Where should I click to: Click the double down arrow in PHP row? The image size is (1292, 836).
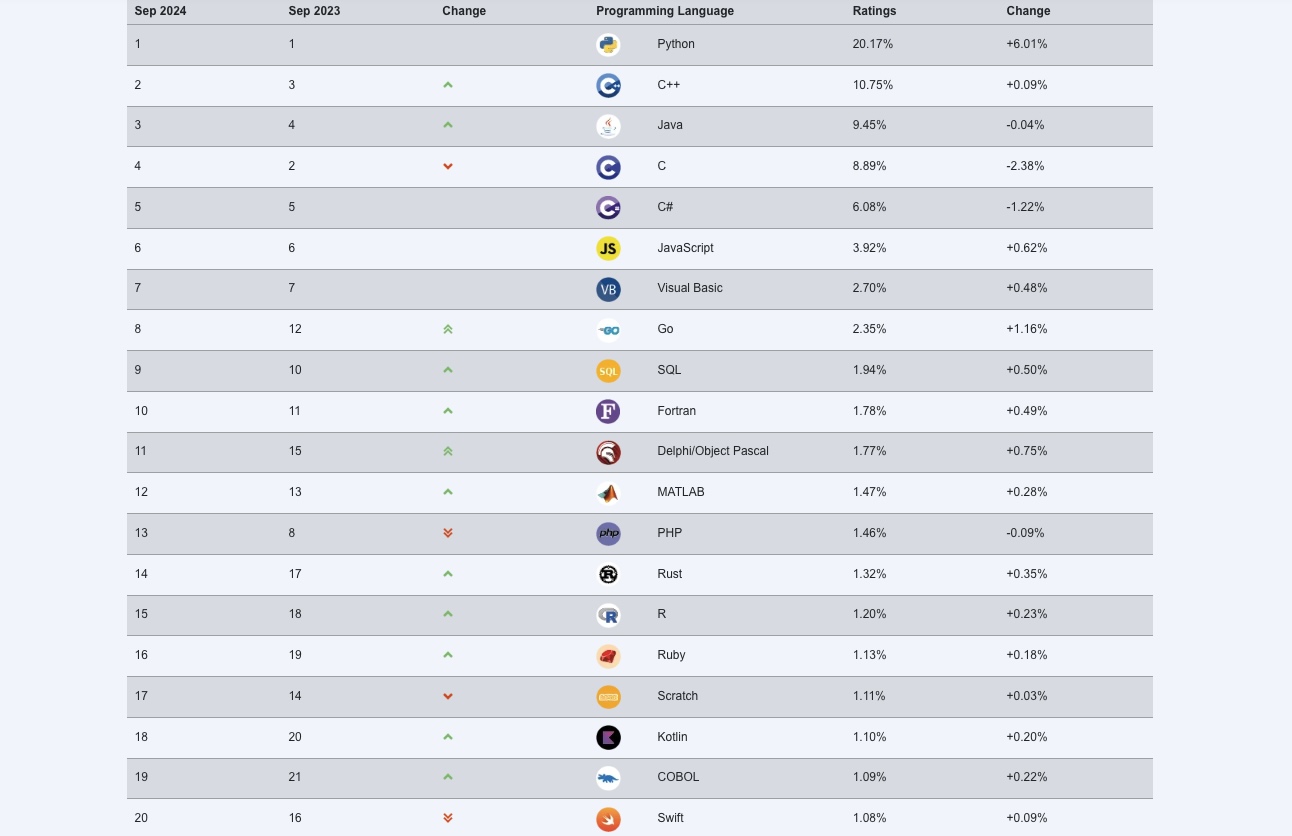[448, 533]
